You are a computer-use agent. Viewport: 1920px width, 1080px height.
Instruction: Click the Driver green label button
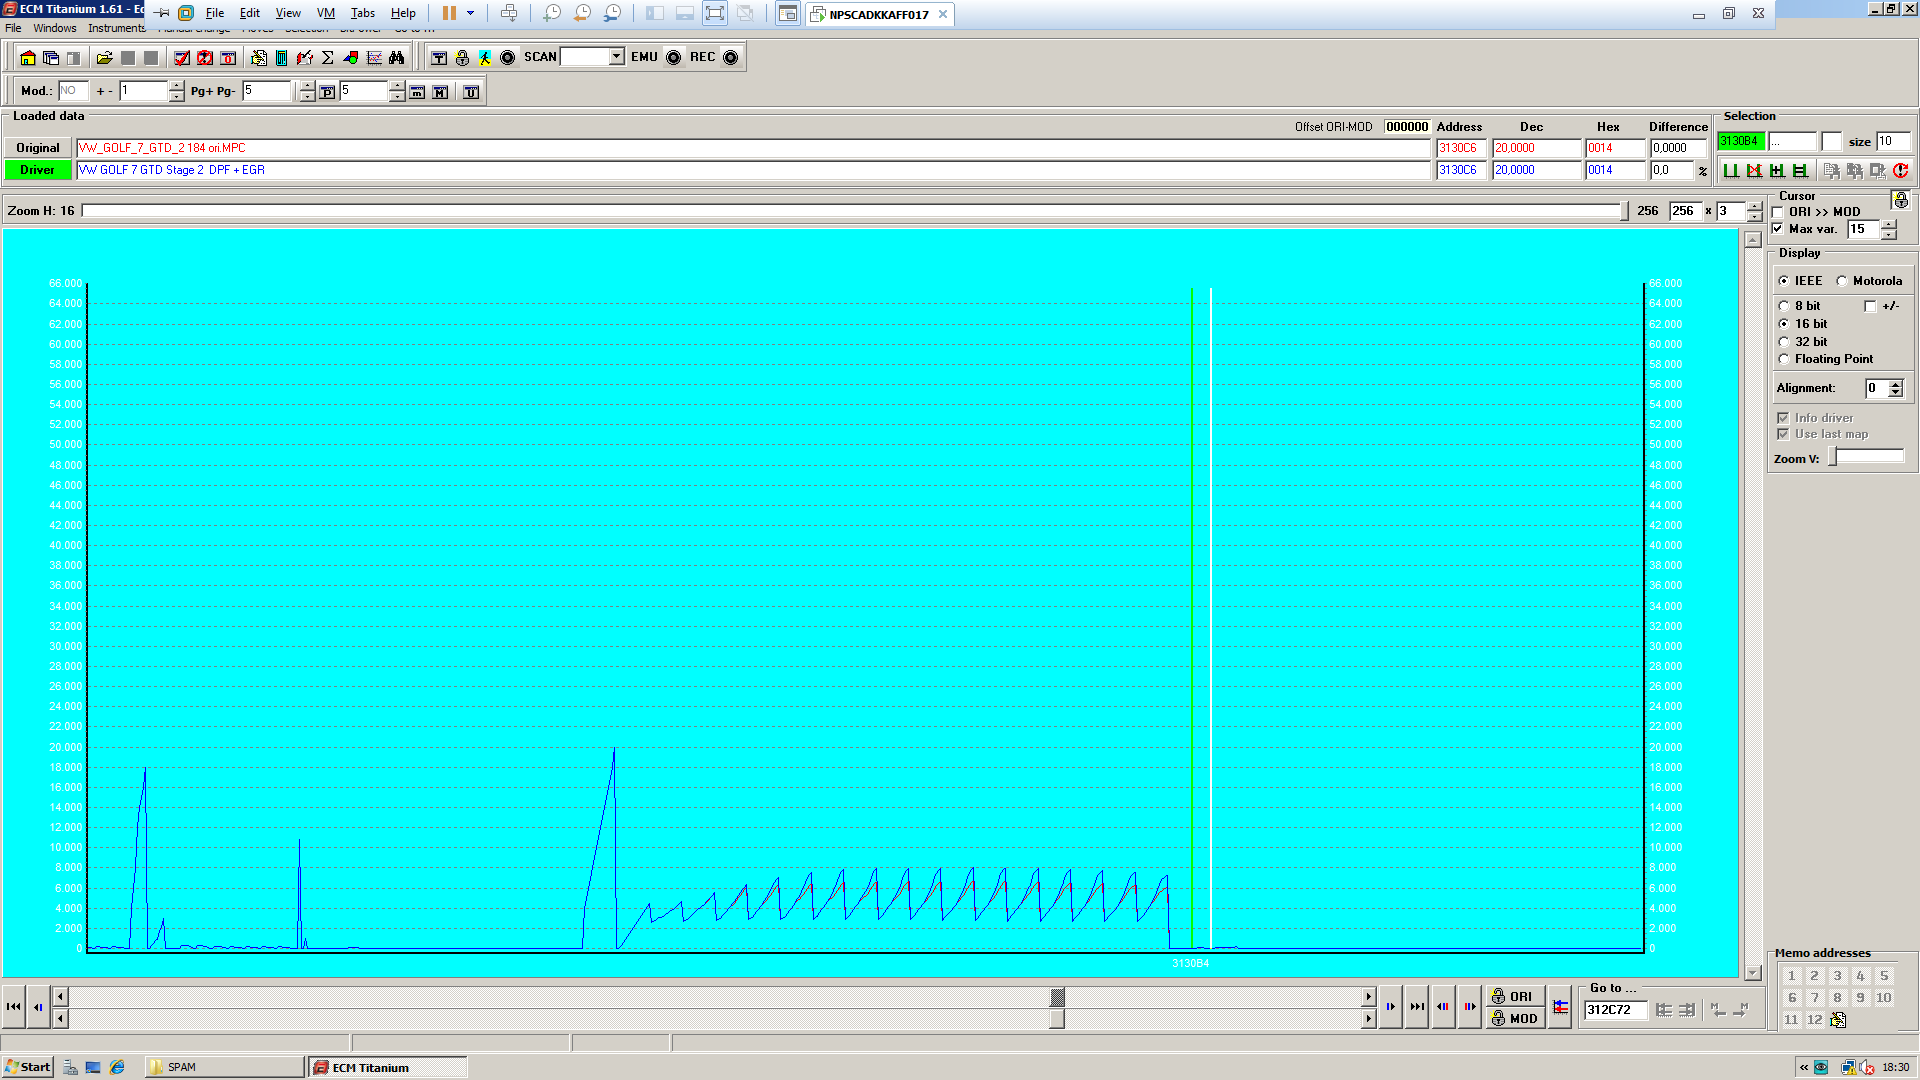point(38,170)
